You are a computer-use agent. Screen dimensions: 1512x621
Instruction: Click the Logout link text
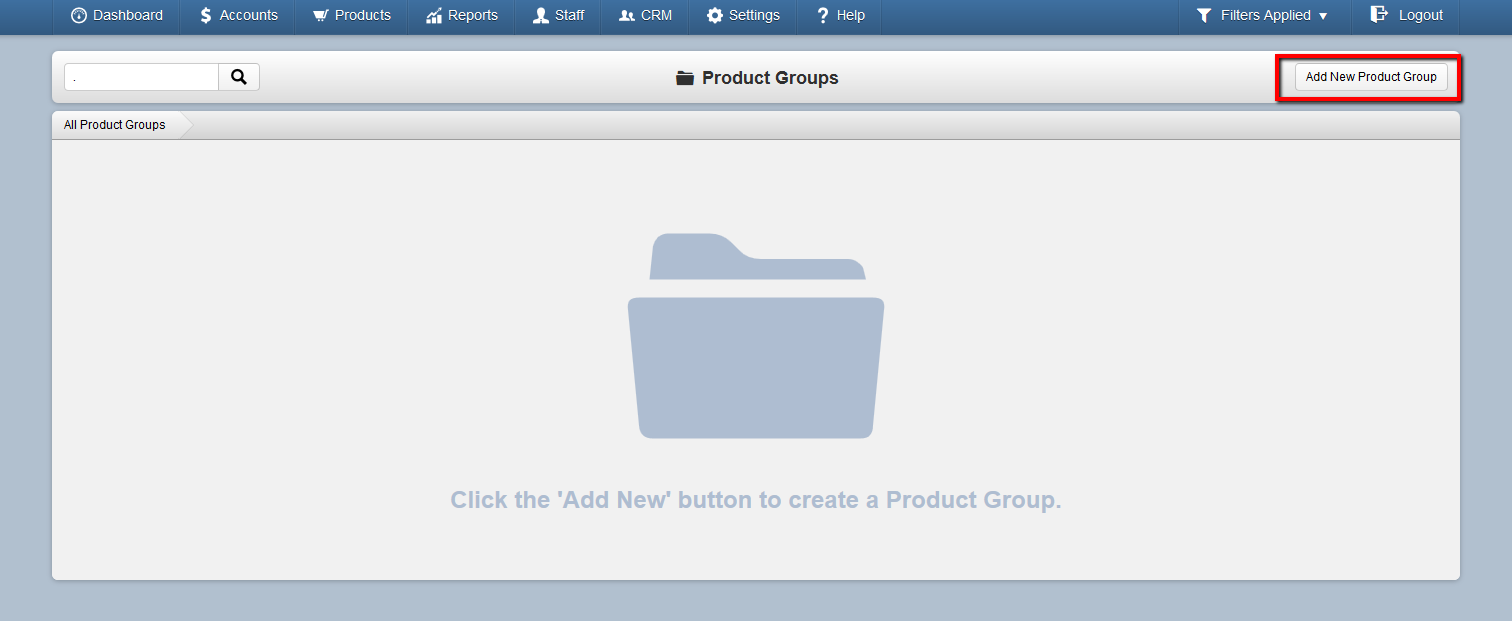coord(1421,15)
